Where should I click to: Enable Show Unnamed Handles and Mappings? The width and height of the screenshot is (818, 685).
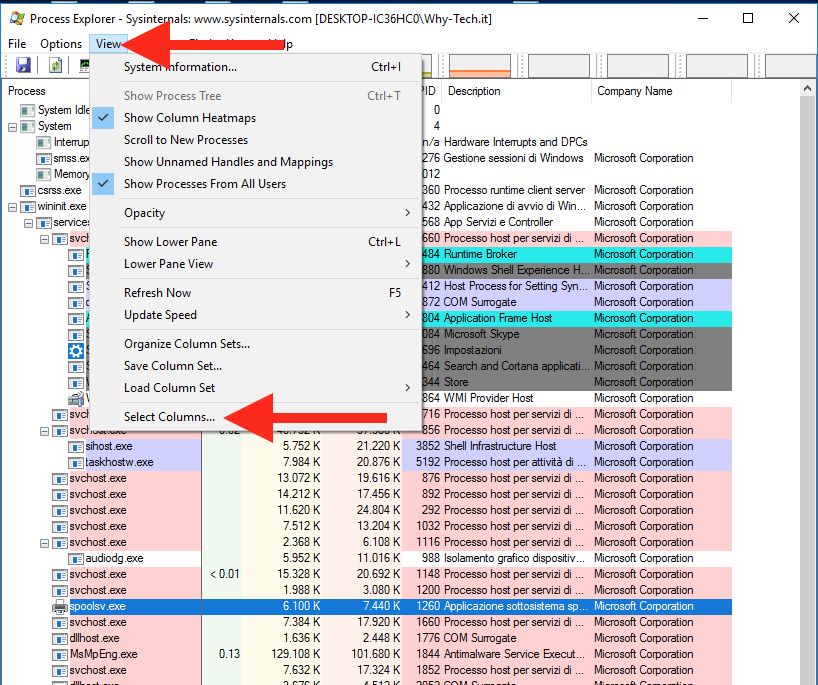coord(256,162)
